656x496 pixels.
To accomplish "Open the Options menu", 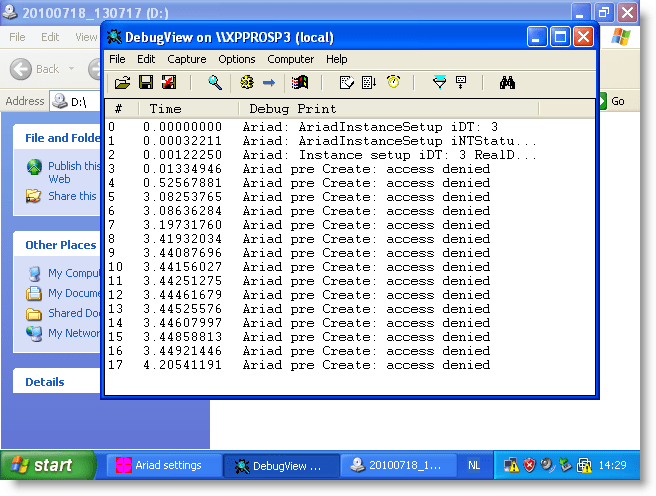I will click(x=237, y=59).
